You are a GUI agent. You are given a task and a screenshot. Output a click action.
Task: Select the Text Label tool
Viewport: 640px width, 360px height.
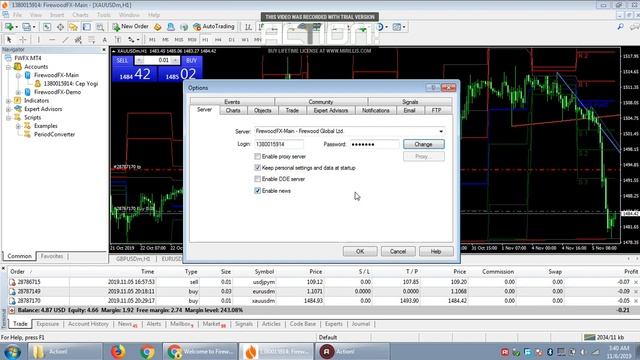[x=118, y=40]
